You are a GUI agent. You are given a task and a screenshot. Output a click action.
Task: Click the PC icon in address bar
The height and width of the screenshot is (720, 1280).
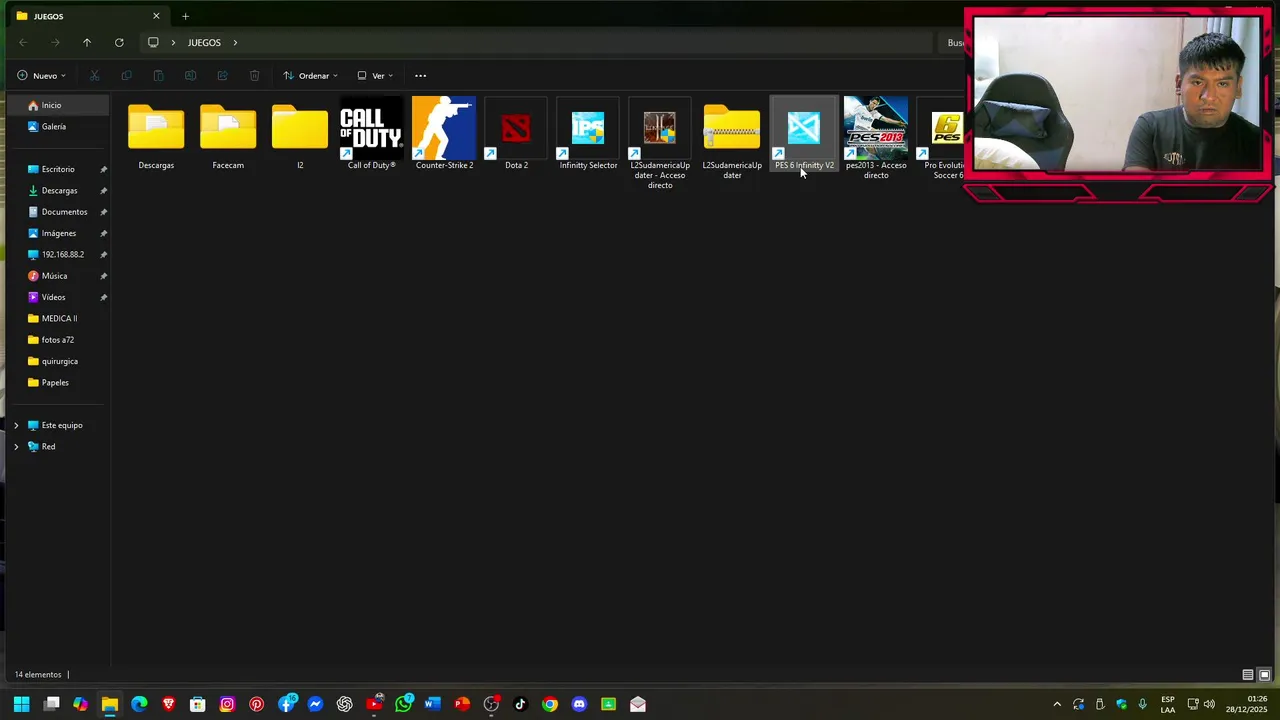153,42
